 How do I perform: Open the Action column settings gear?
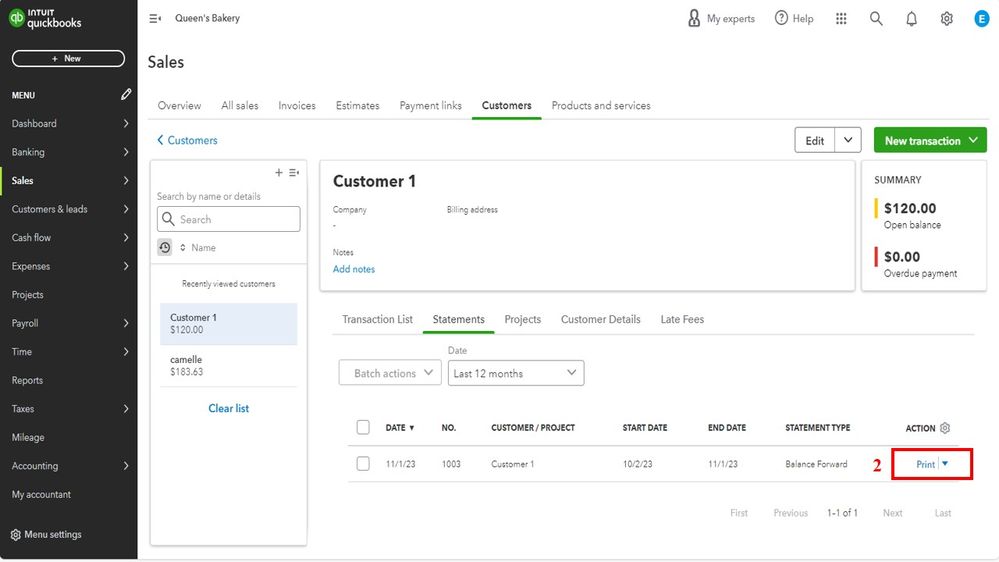[945, 428]
